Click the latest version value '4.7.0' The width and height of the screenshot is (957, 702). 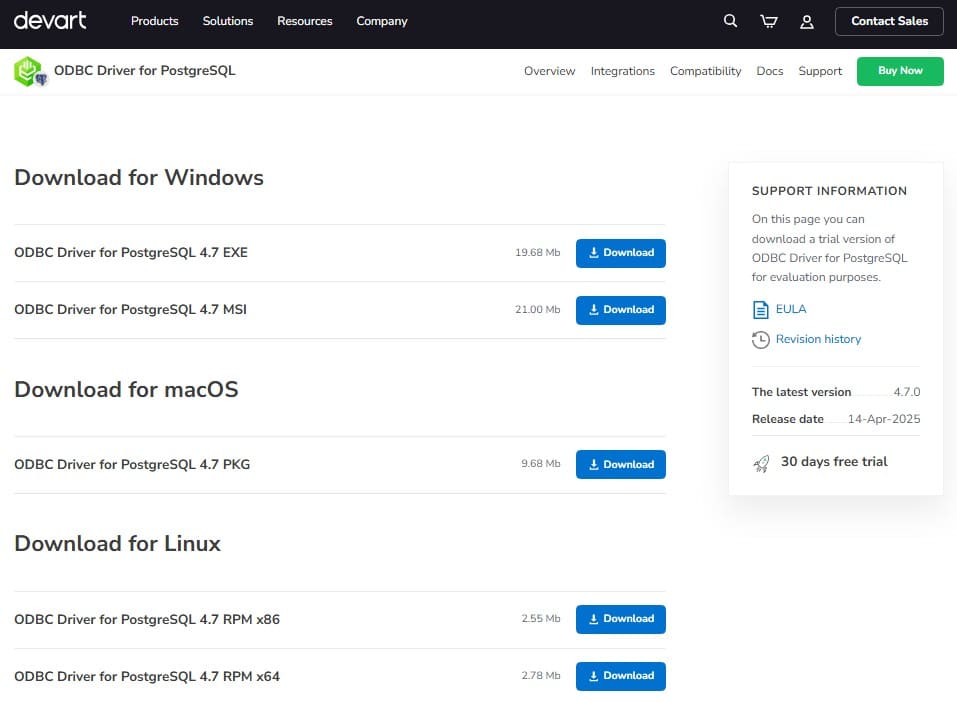pyautogui.click(x=906, y=392)
